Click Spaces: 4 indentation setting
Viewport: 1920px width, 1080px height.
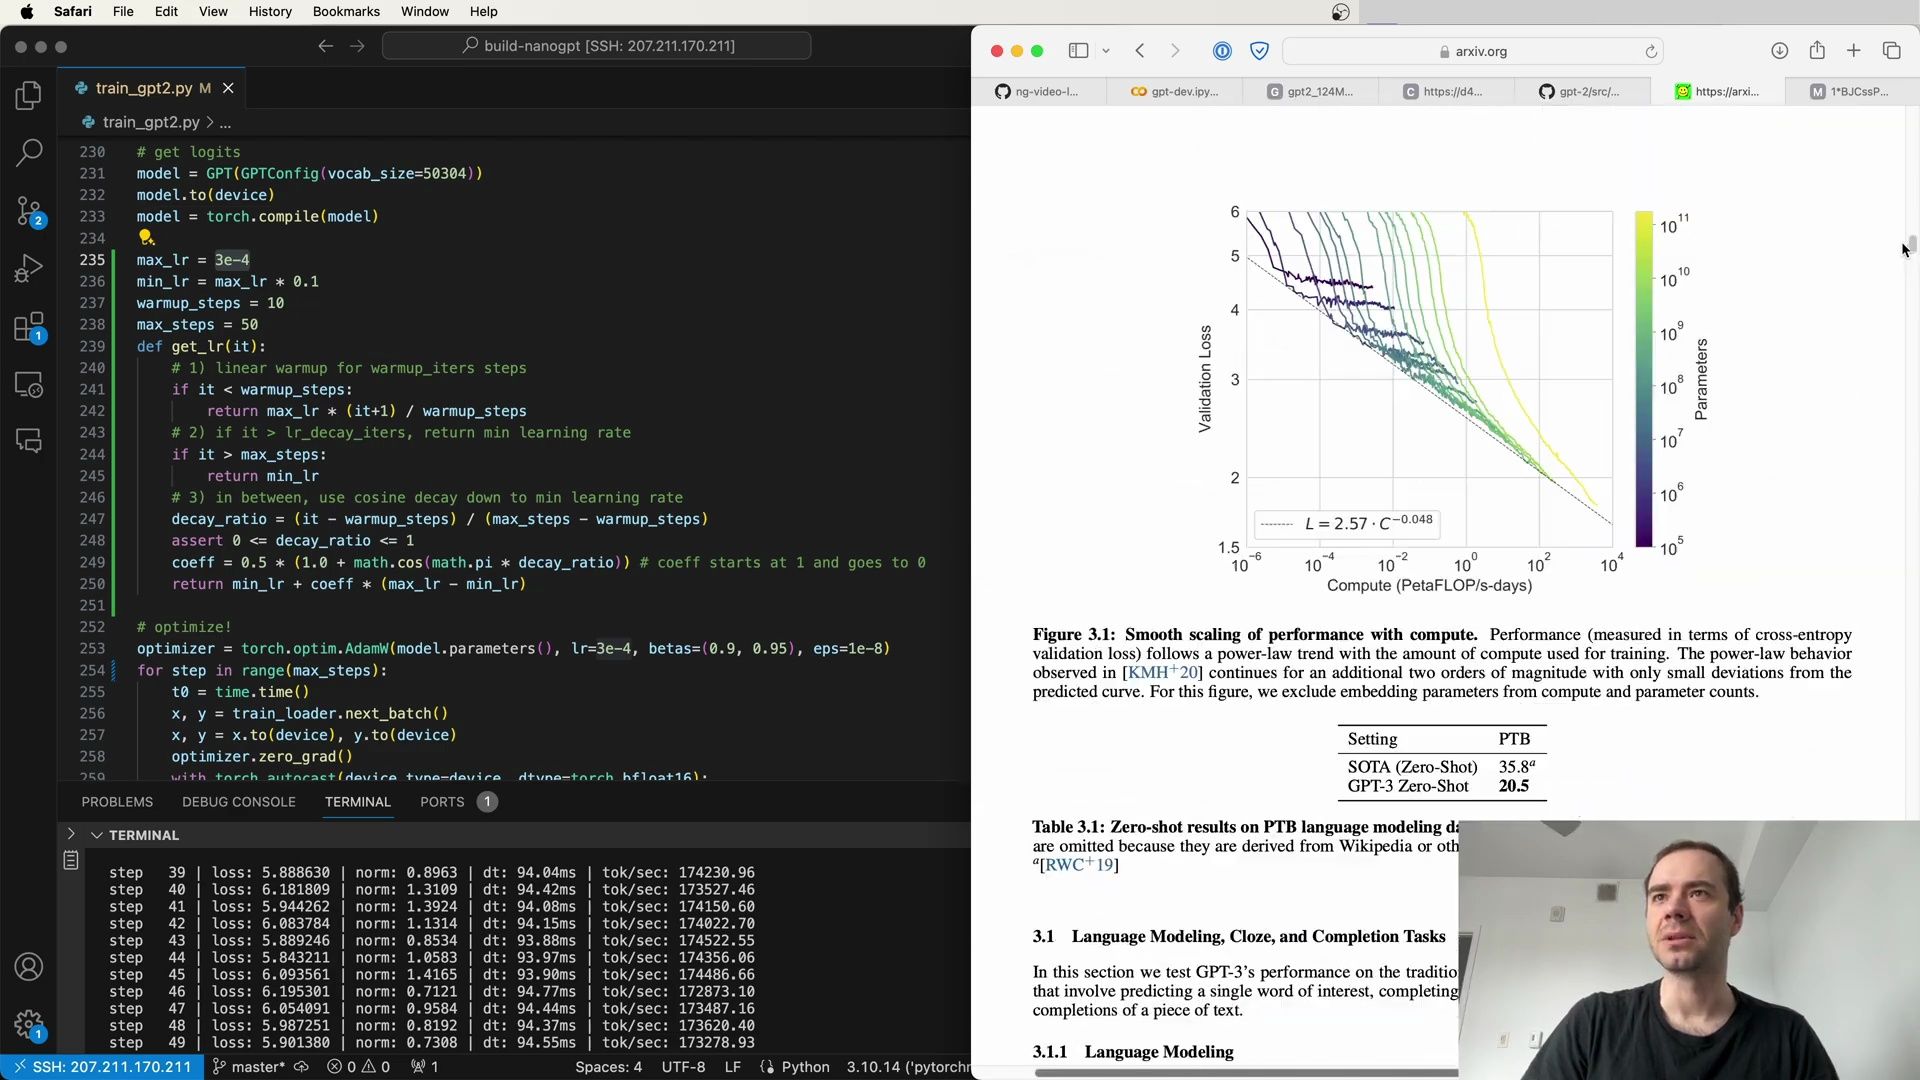(x=608, y=1067)
